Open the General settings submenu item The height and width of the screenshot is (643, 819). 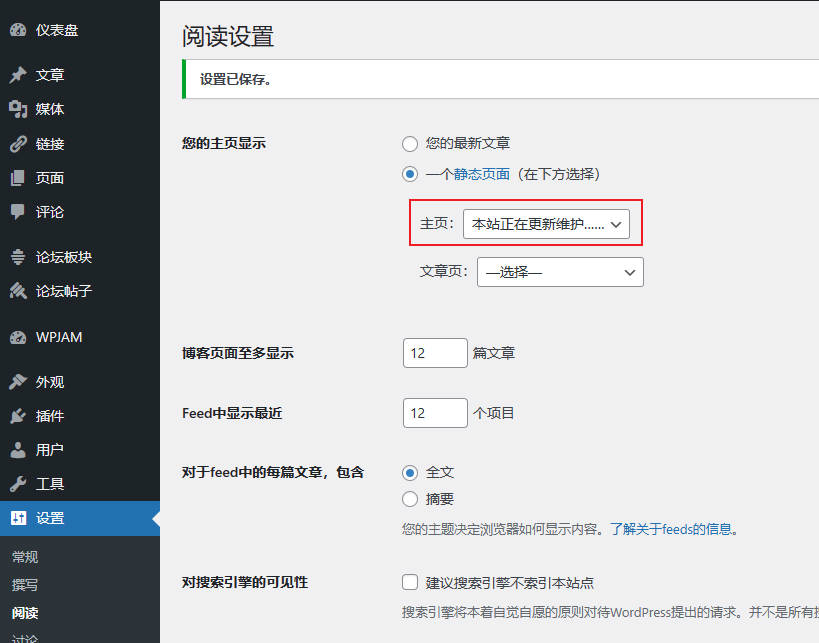point(25,557)
